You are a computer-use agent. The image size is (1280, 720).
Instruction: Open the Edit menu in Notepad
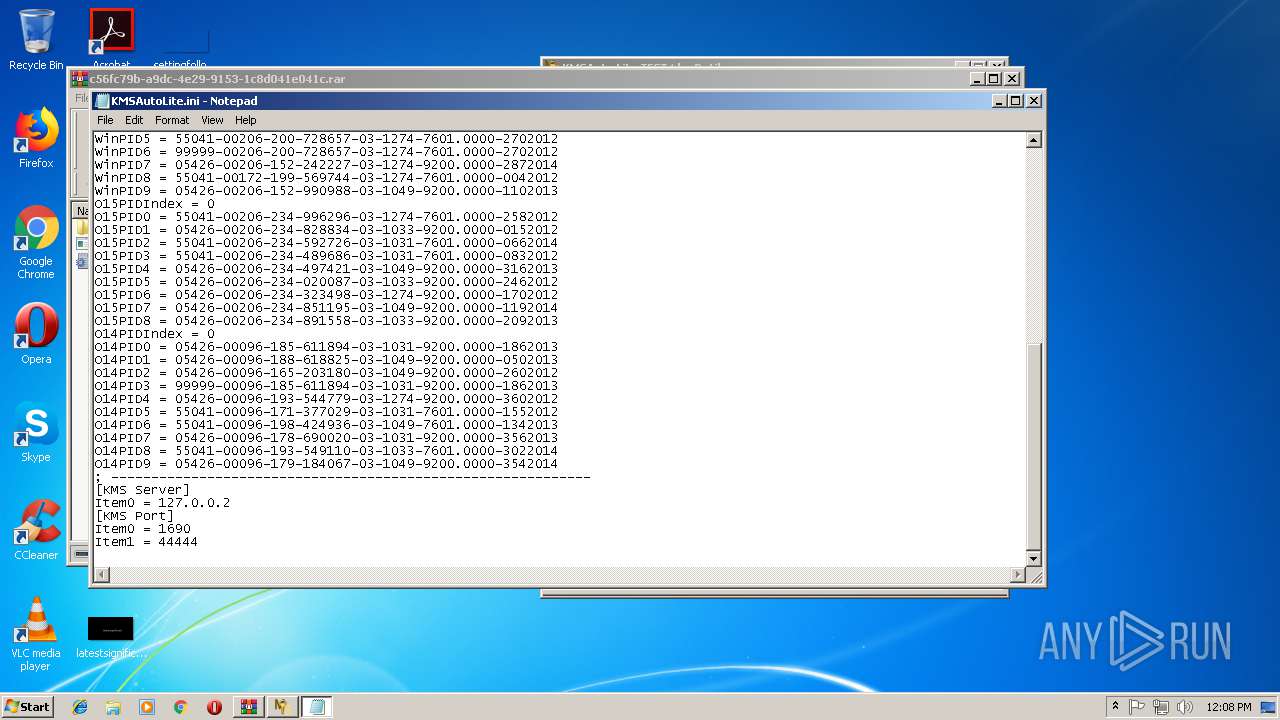134,120
